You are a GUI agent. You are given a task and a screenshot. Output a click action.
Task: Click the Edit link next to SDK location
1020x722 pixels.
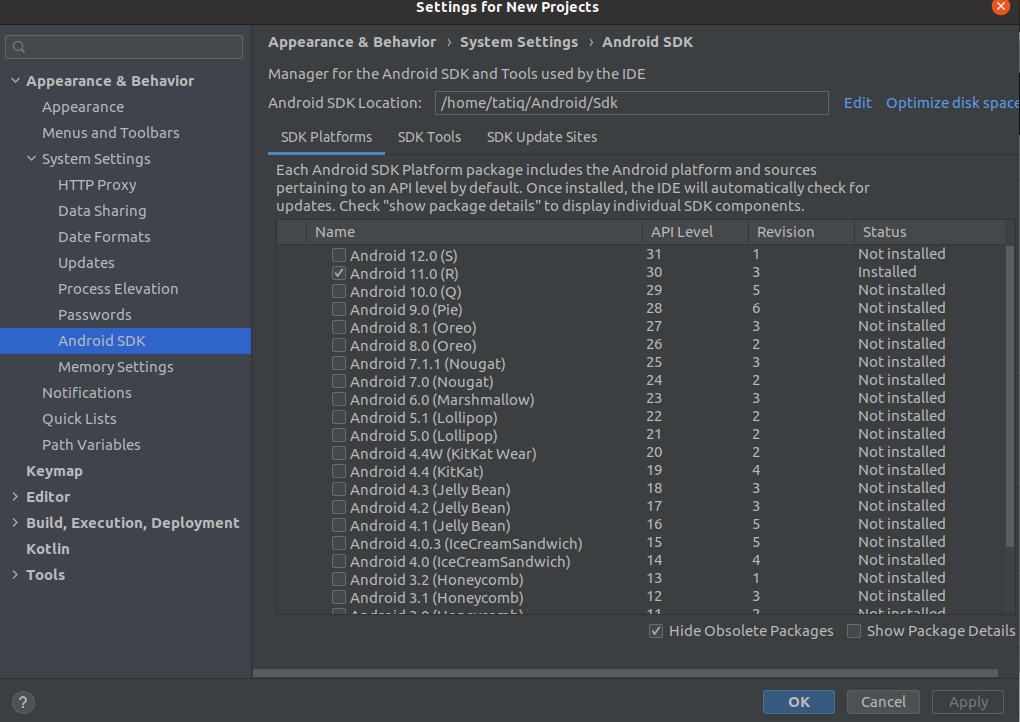[857, 103]
